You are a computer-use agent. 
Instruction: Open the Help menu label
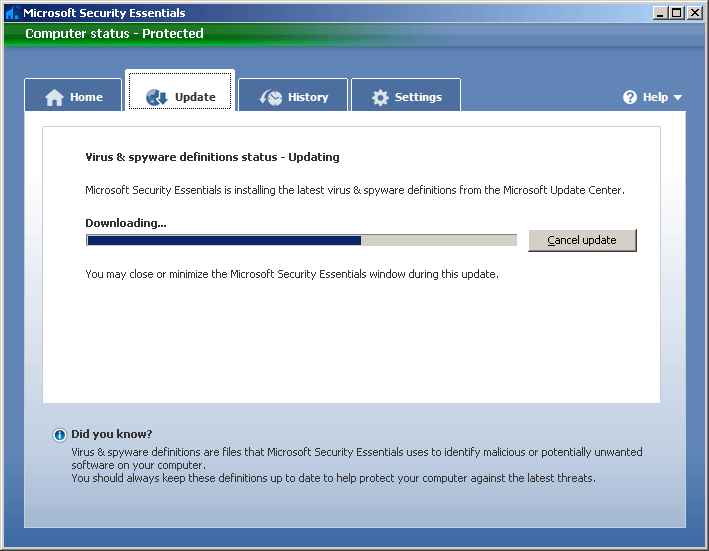655,97
